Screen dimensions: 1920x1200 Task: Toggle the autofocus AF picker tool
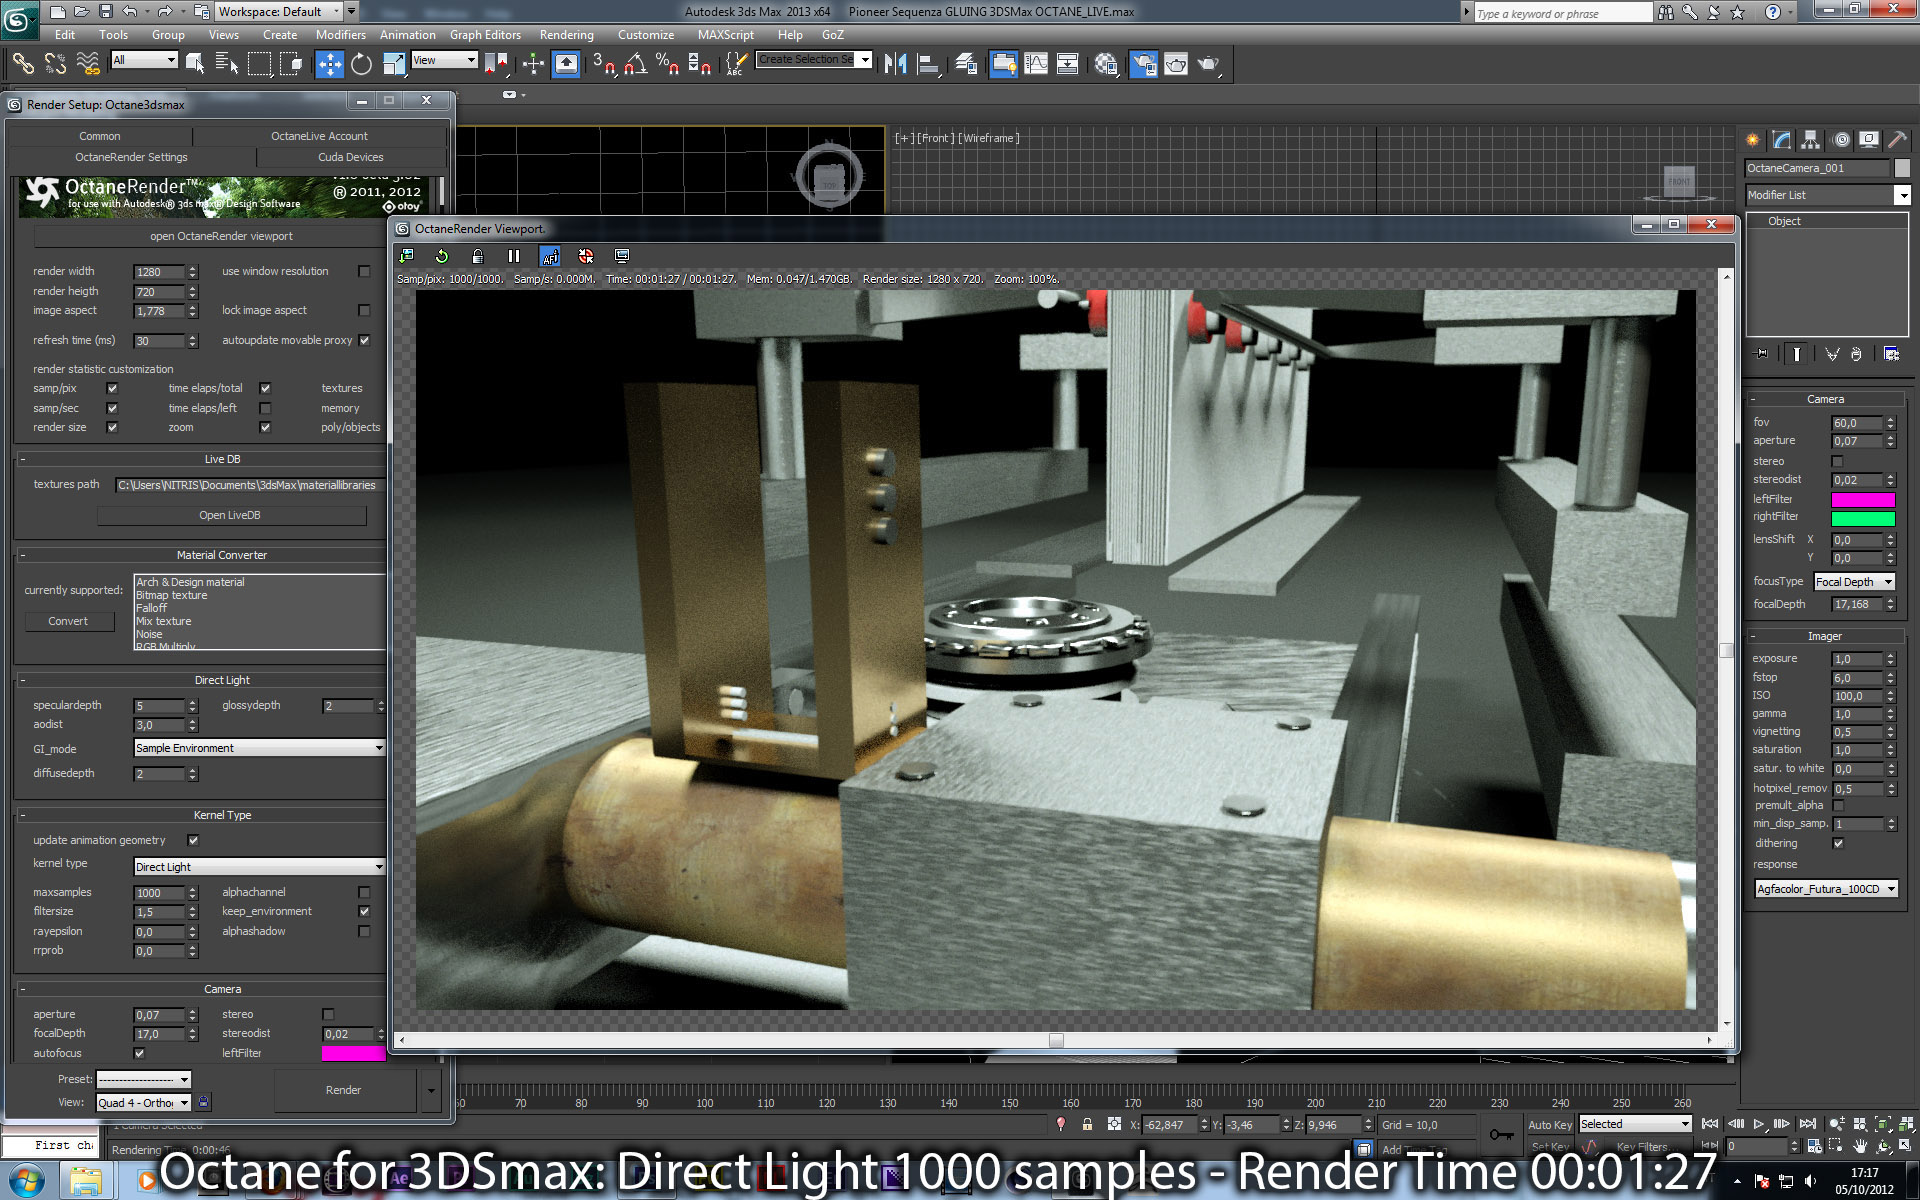pyautogui.click(x=550, y=256)
